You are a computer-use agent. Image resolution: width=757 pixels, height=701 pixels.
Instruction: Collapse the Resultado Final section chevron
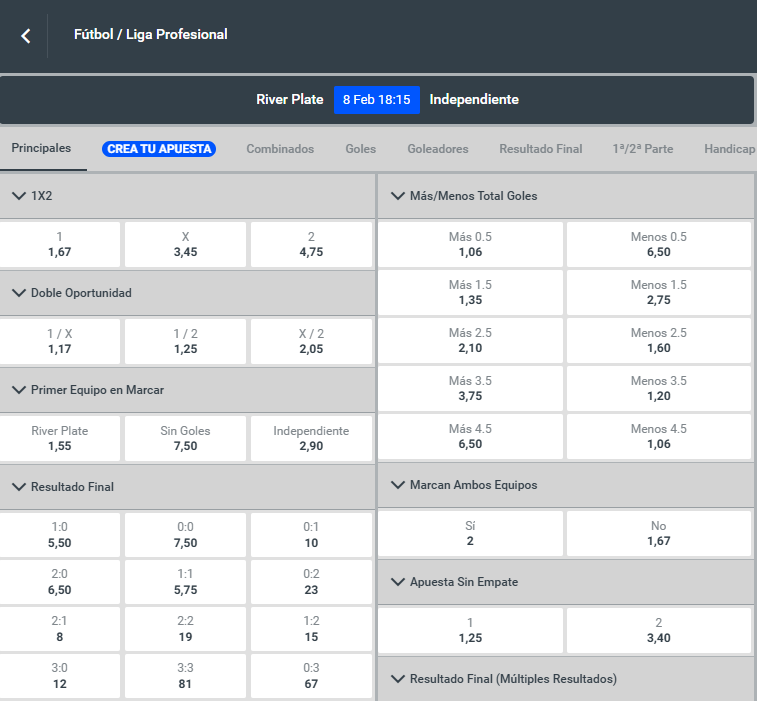(19, 487)
